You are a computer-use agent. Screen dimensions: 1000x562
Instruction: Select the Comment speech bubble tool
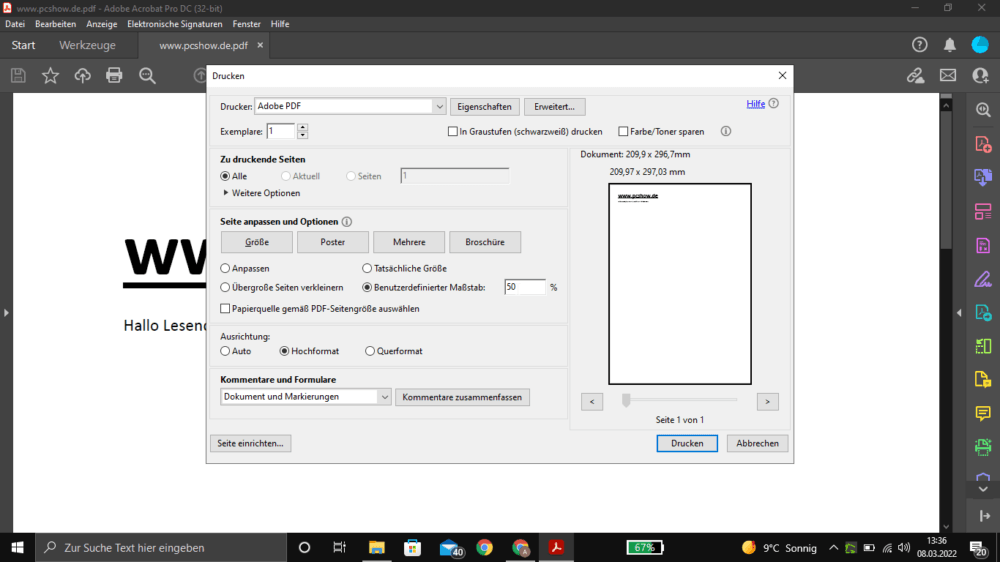983,413
